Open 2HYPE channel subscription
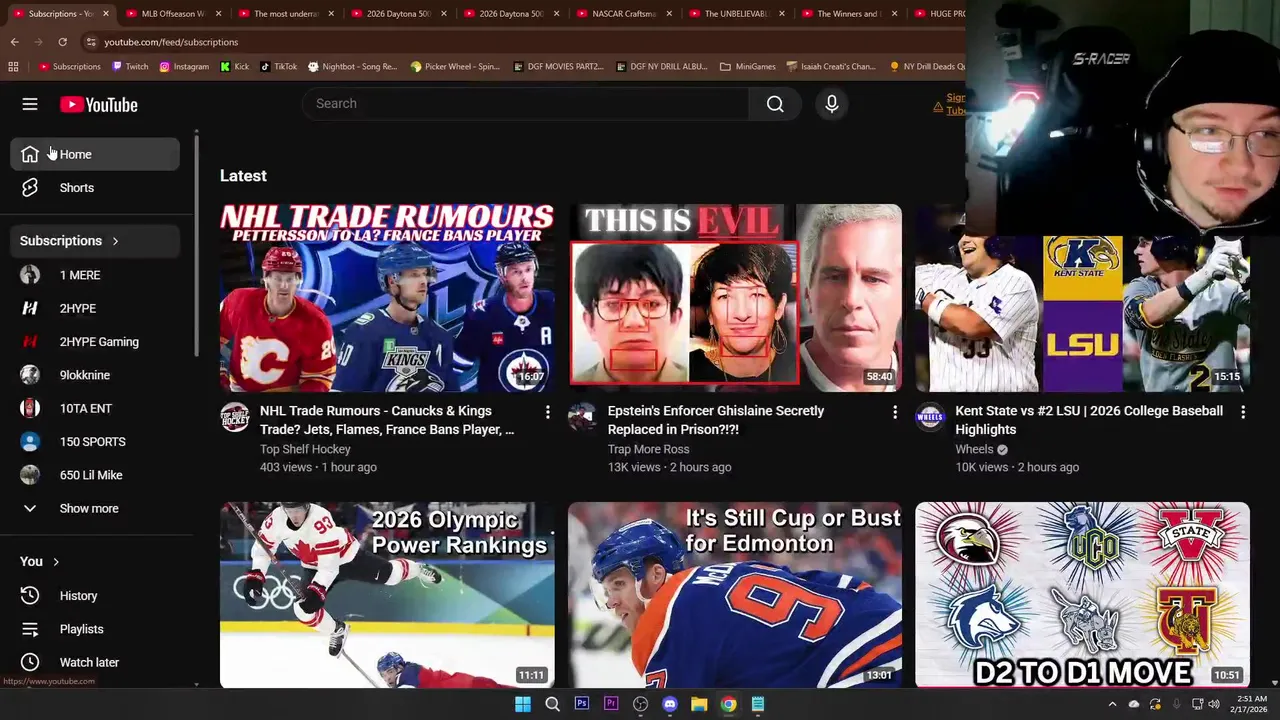Image resolution: width=1280 pixels, height=720 pixels. [x=95, y=308]
